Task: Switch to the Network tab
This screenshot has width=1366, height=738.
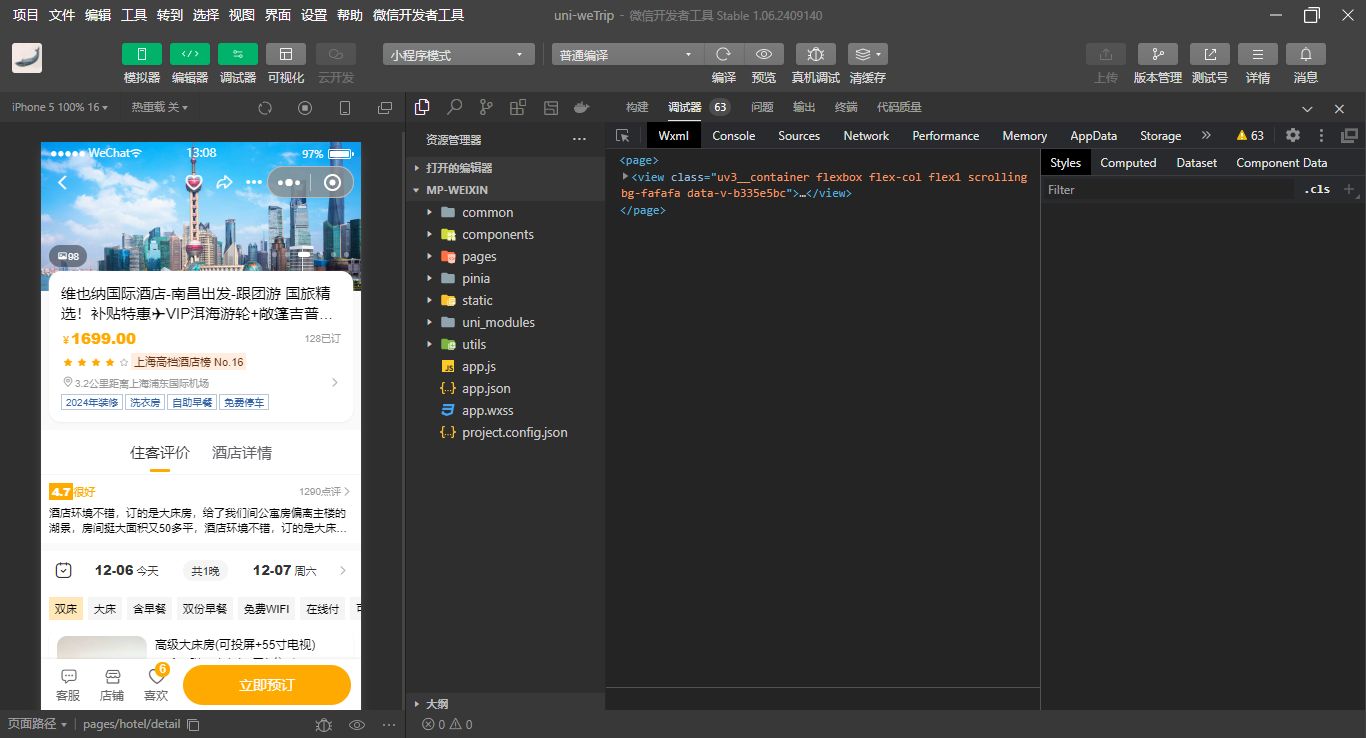Action: 866,136
